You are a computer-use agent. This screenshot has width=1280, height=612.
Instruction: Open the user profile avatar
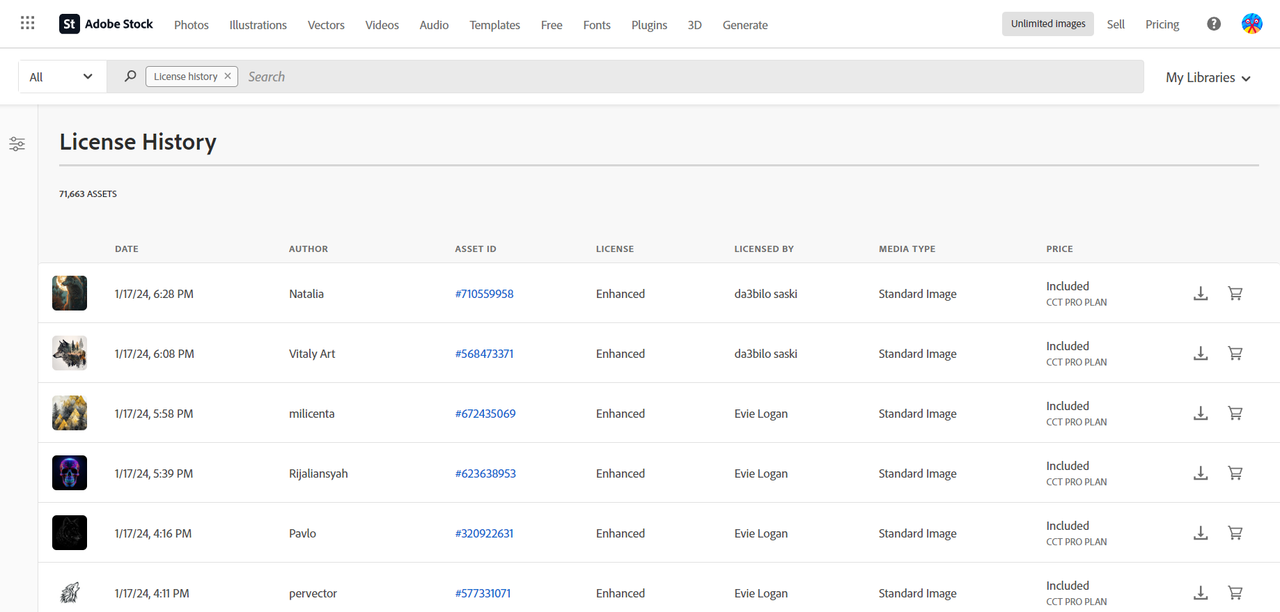point(1252,24)
